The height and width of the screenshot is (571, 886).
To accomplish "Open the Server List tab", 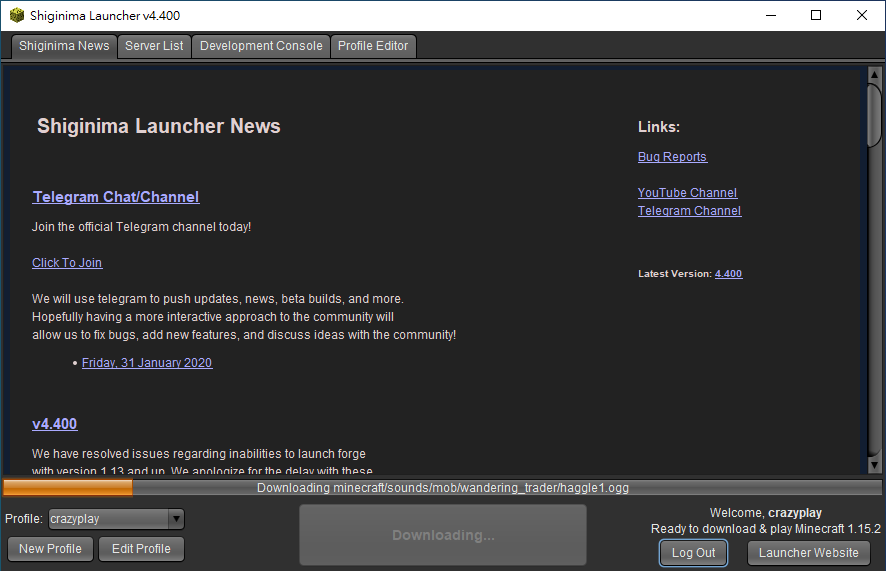I will (154, 46).
